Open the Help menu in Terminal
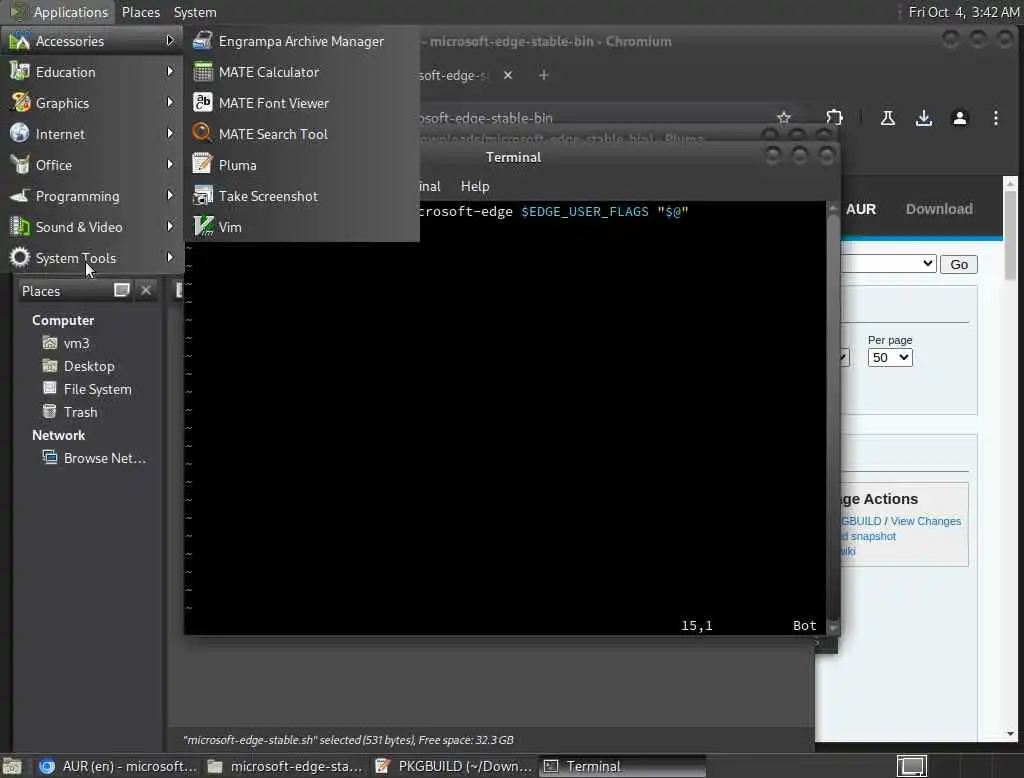Screen dimensions: 1024x778 (475, 186)
